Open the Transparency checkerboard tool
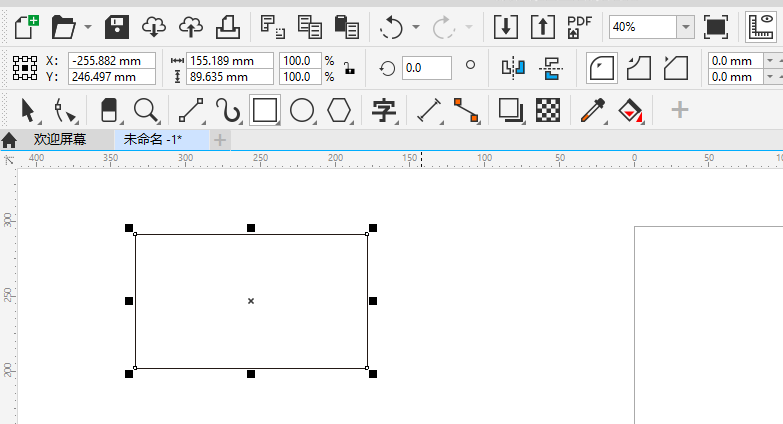Viewport: 783px width, 424px height. 547,109
